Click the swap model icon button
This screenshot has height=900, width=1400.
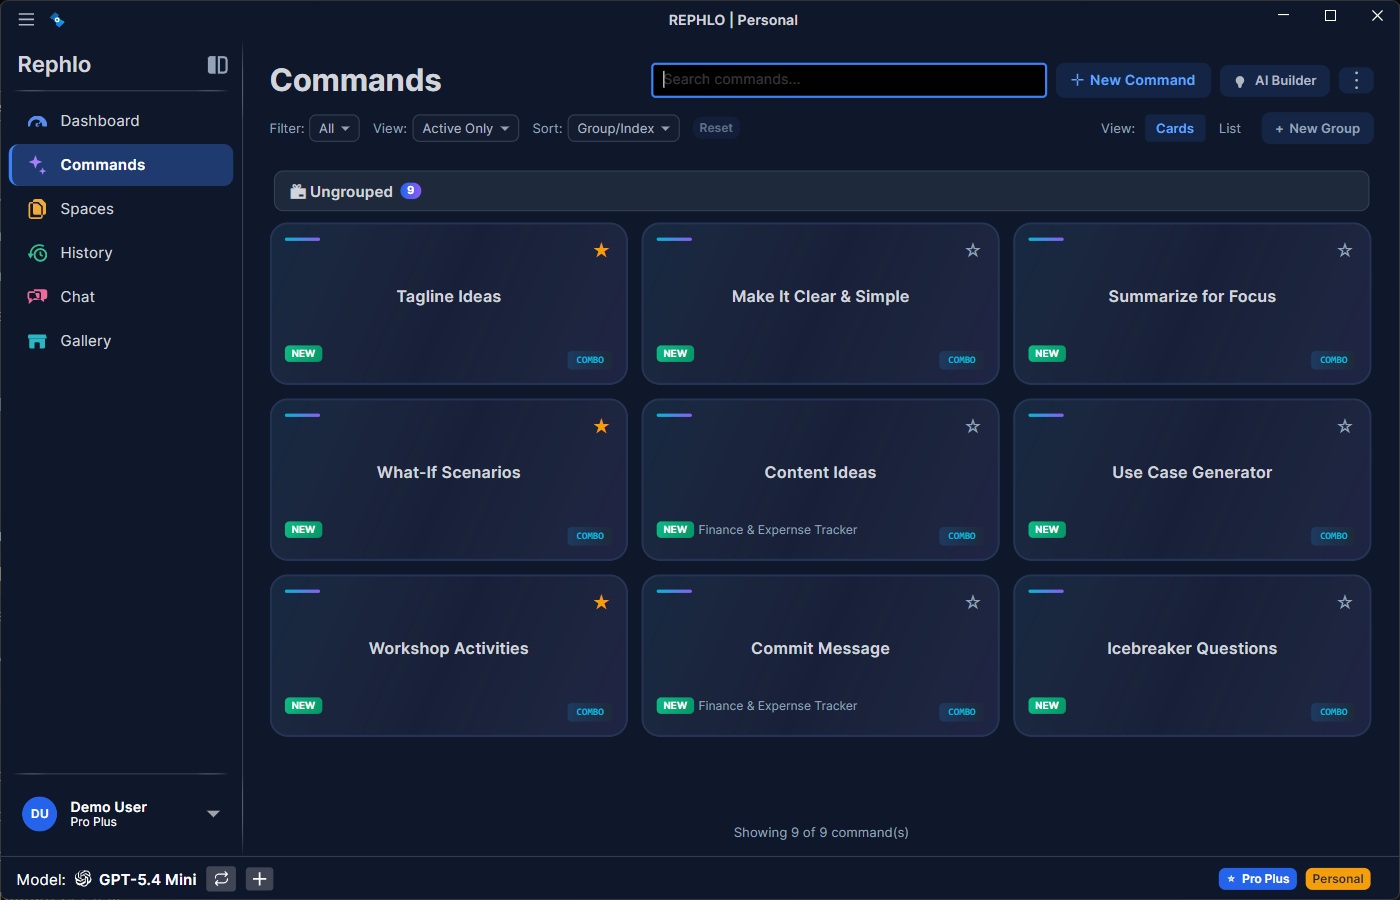click(x=221, y=879)
